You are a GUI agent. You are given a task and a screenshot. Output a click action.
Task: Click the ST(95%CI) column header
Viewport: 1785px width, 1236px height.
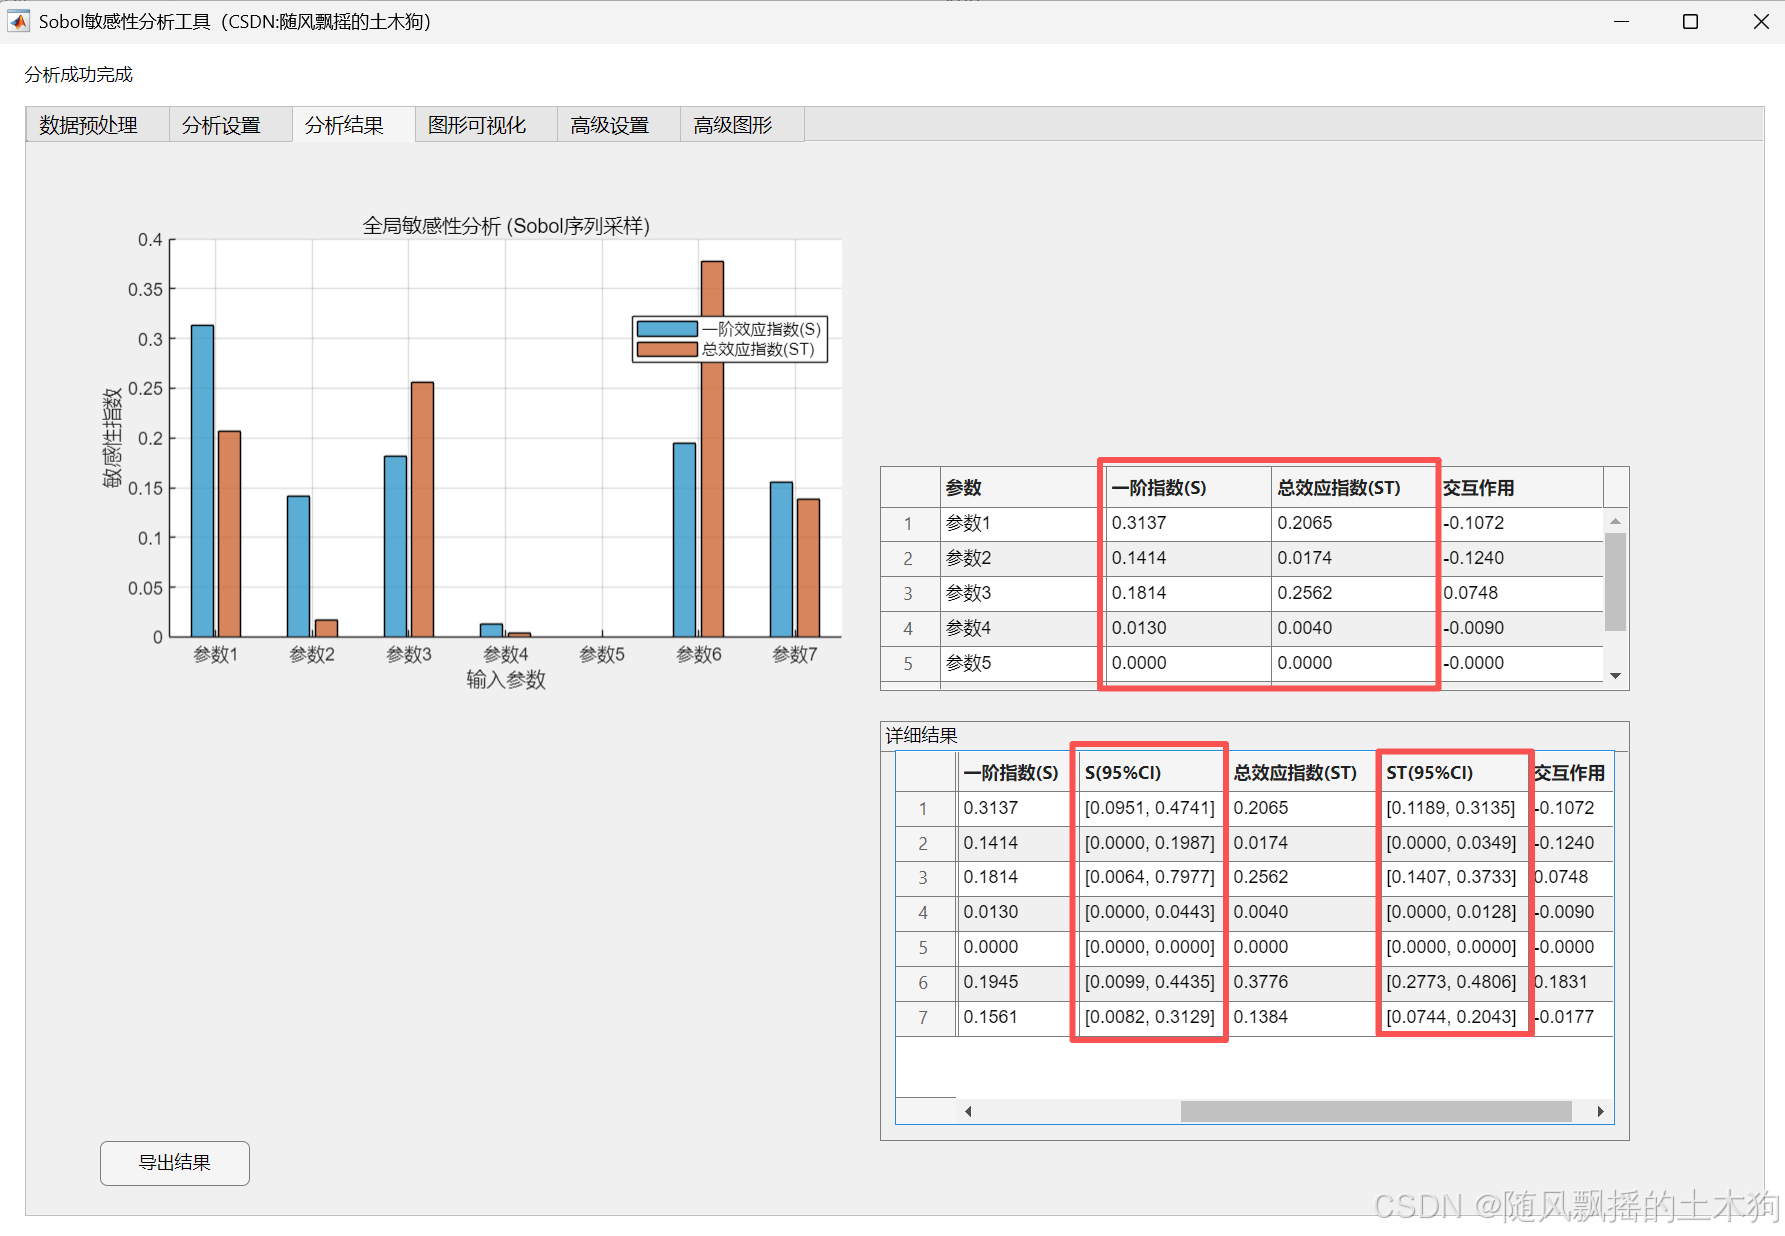pyautogui.click(x=1454, y=773)
